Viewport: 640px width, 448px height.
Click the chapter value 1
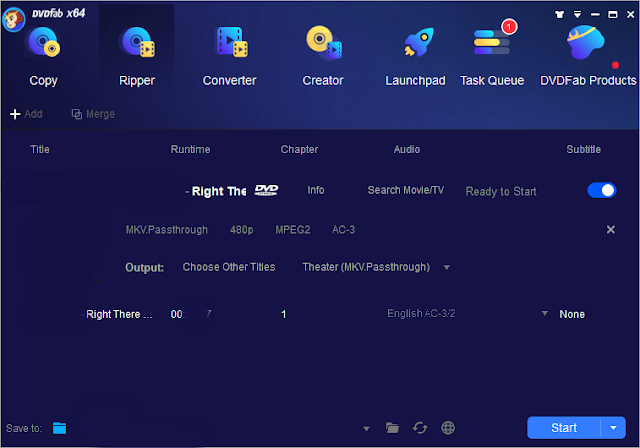click(283, 314)
